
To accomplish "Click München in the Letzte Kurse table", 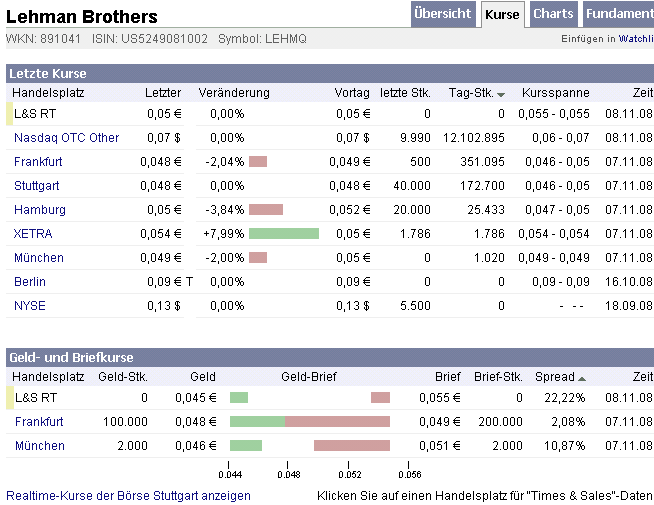I will tap(39, 258).
